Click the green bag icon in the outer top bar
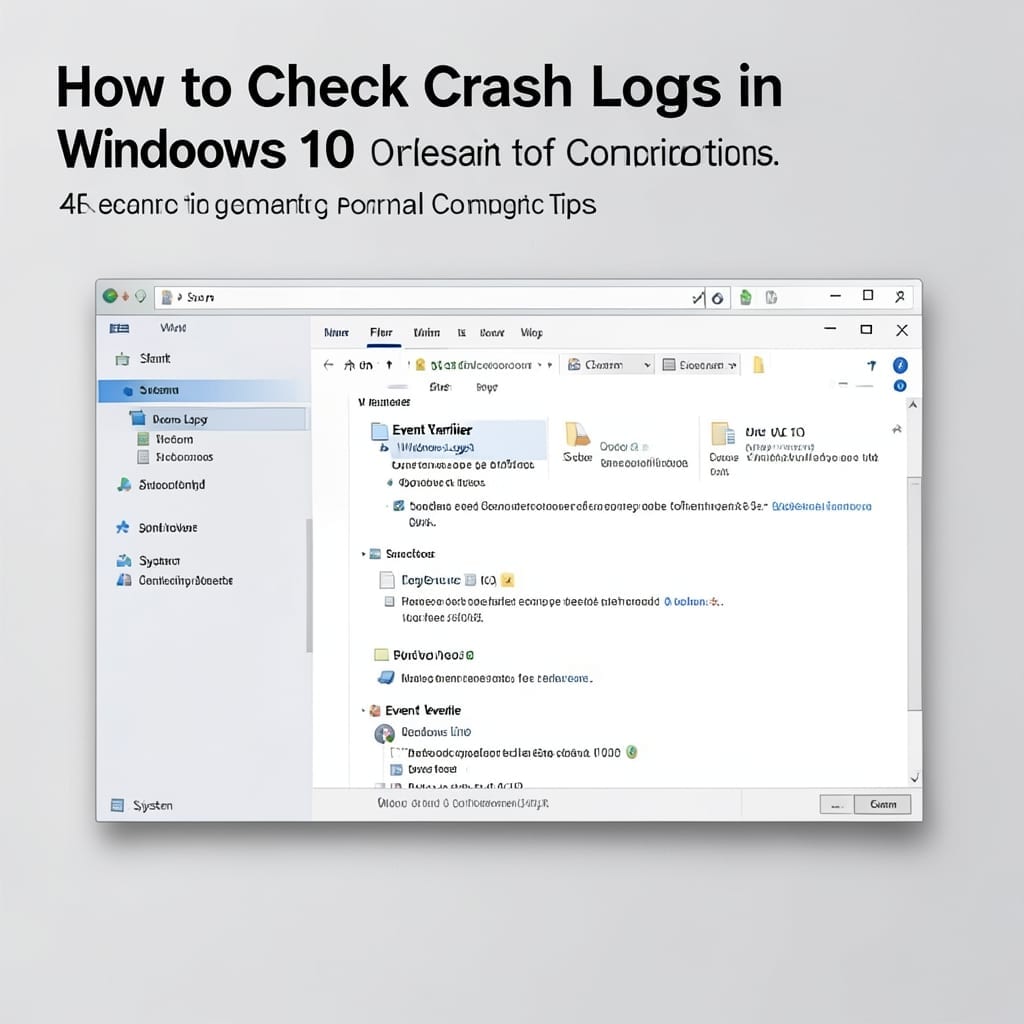The width and height of the screenshot is (1024, 1024). point(746,298)
